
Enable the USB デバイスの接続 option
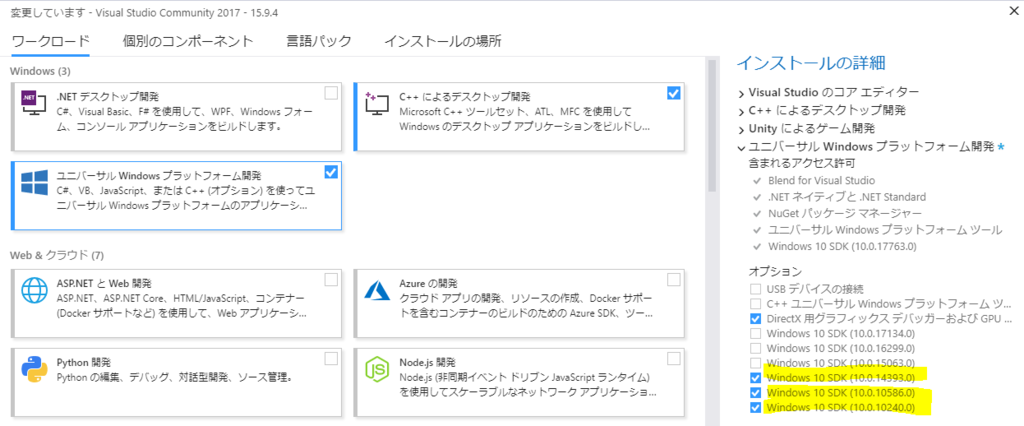click(x=756, y=288)
